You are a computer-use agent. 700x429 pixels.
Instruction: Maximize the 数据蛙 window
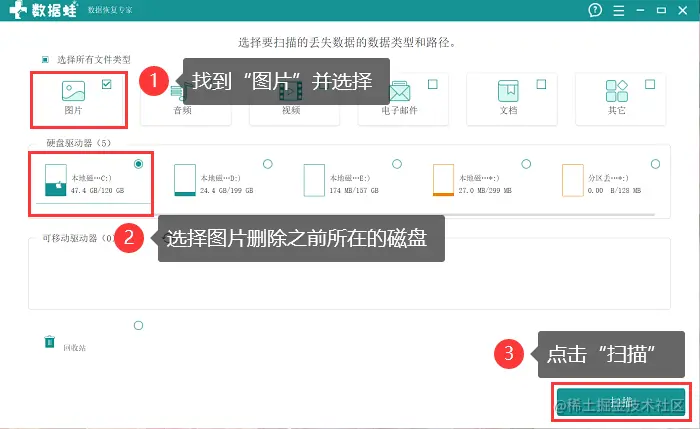(x=661, y=10)
